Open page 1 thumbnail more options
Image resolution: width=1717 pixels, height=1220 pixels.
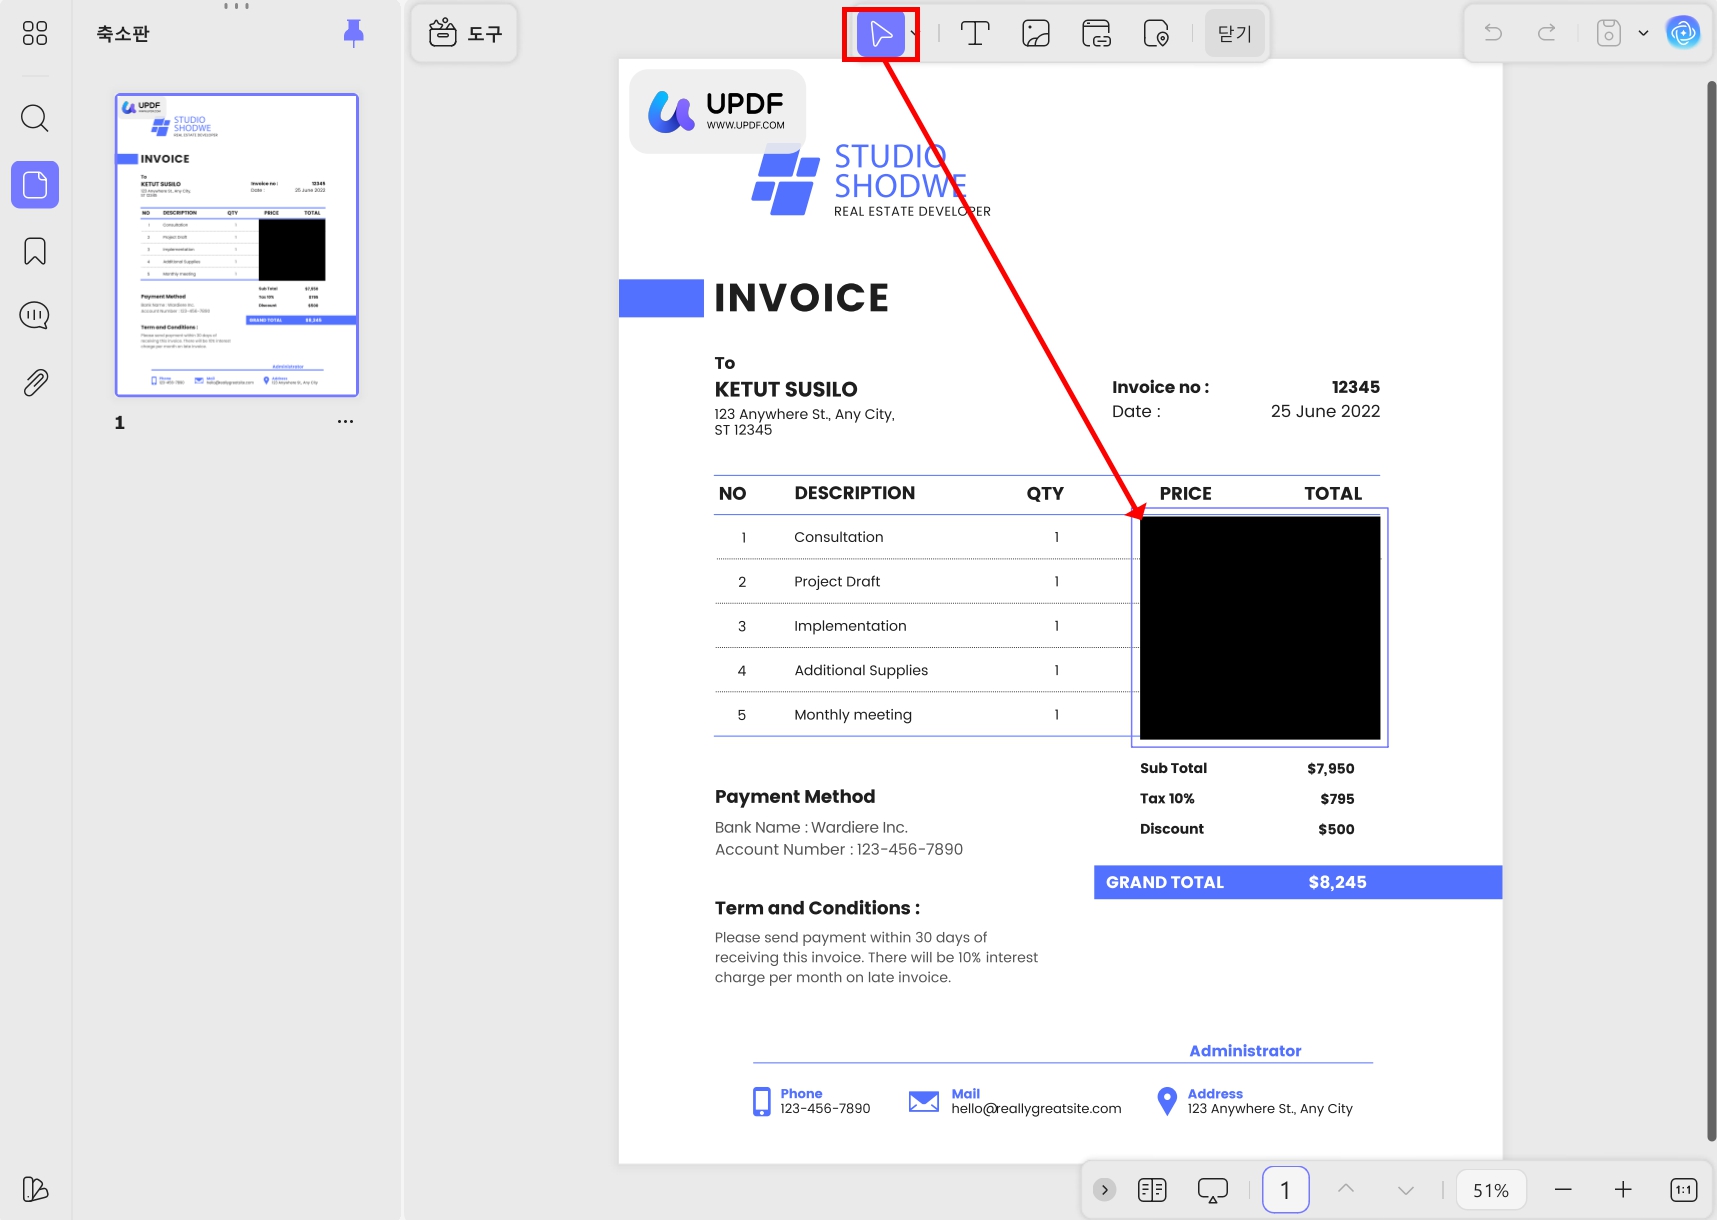(345, 422)
